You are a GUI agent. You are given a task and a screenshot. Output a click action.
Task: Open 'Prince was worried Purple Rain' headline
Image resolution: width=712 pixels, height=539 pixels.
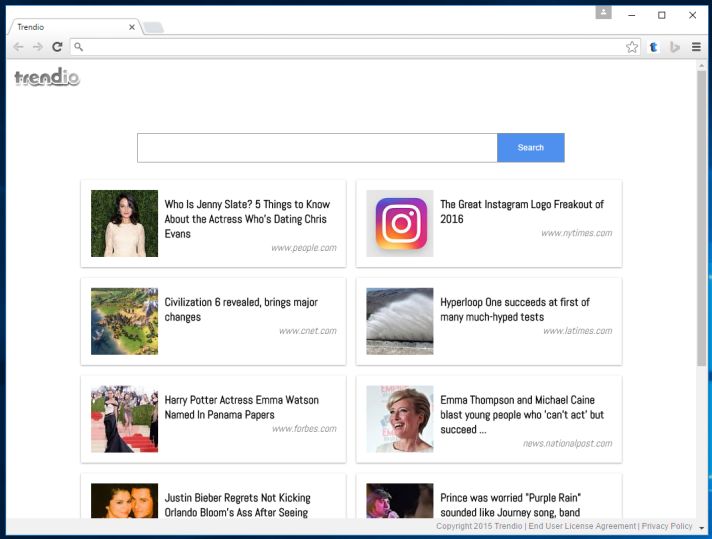tap(510, 505)
